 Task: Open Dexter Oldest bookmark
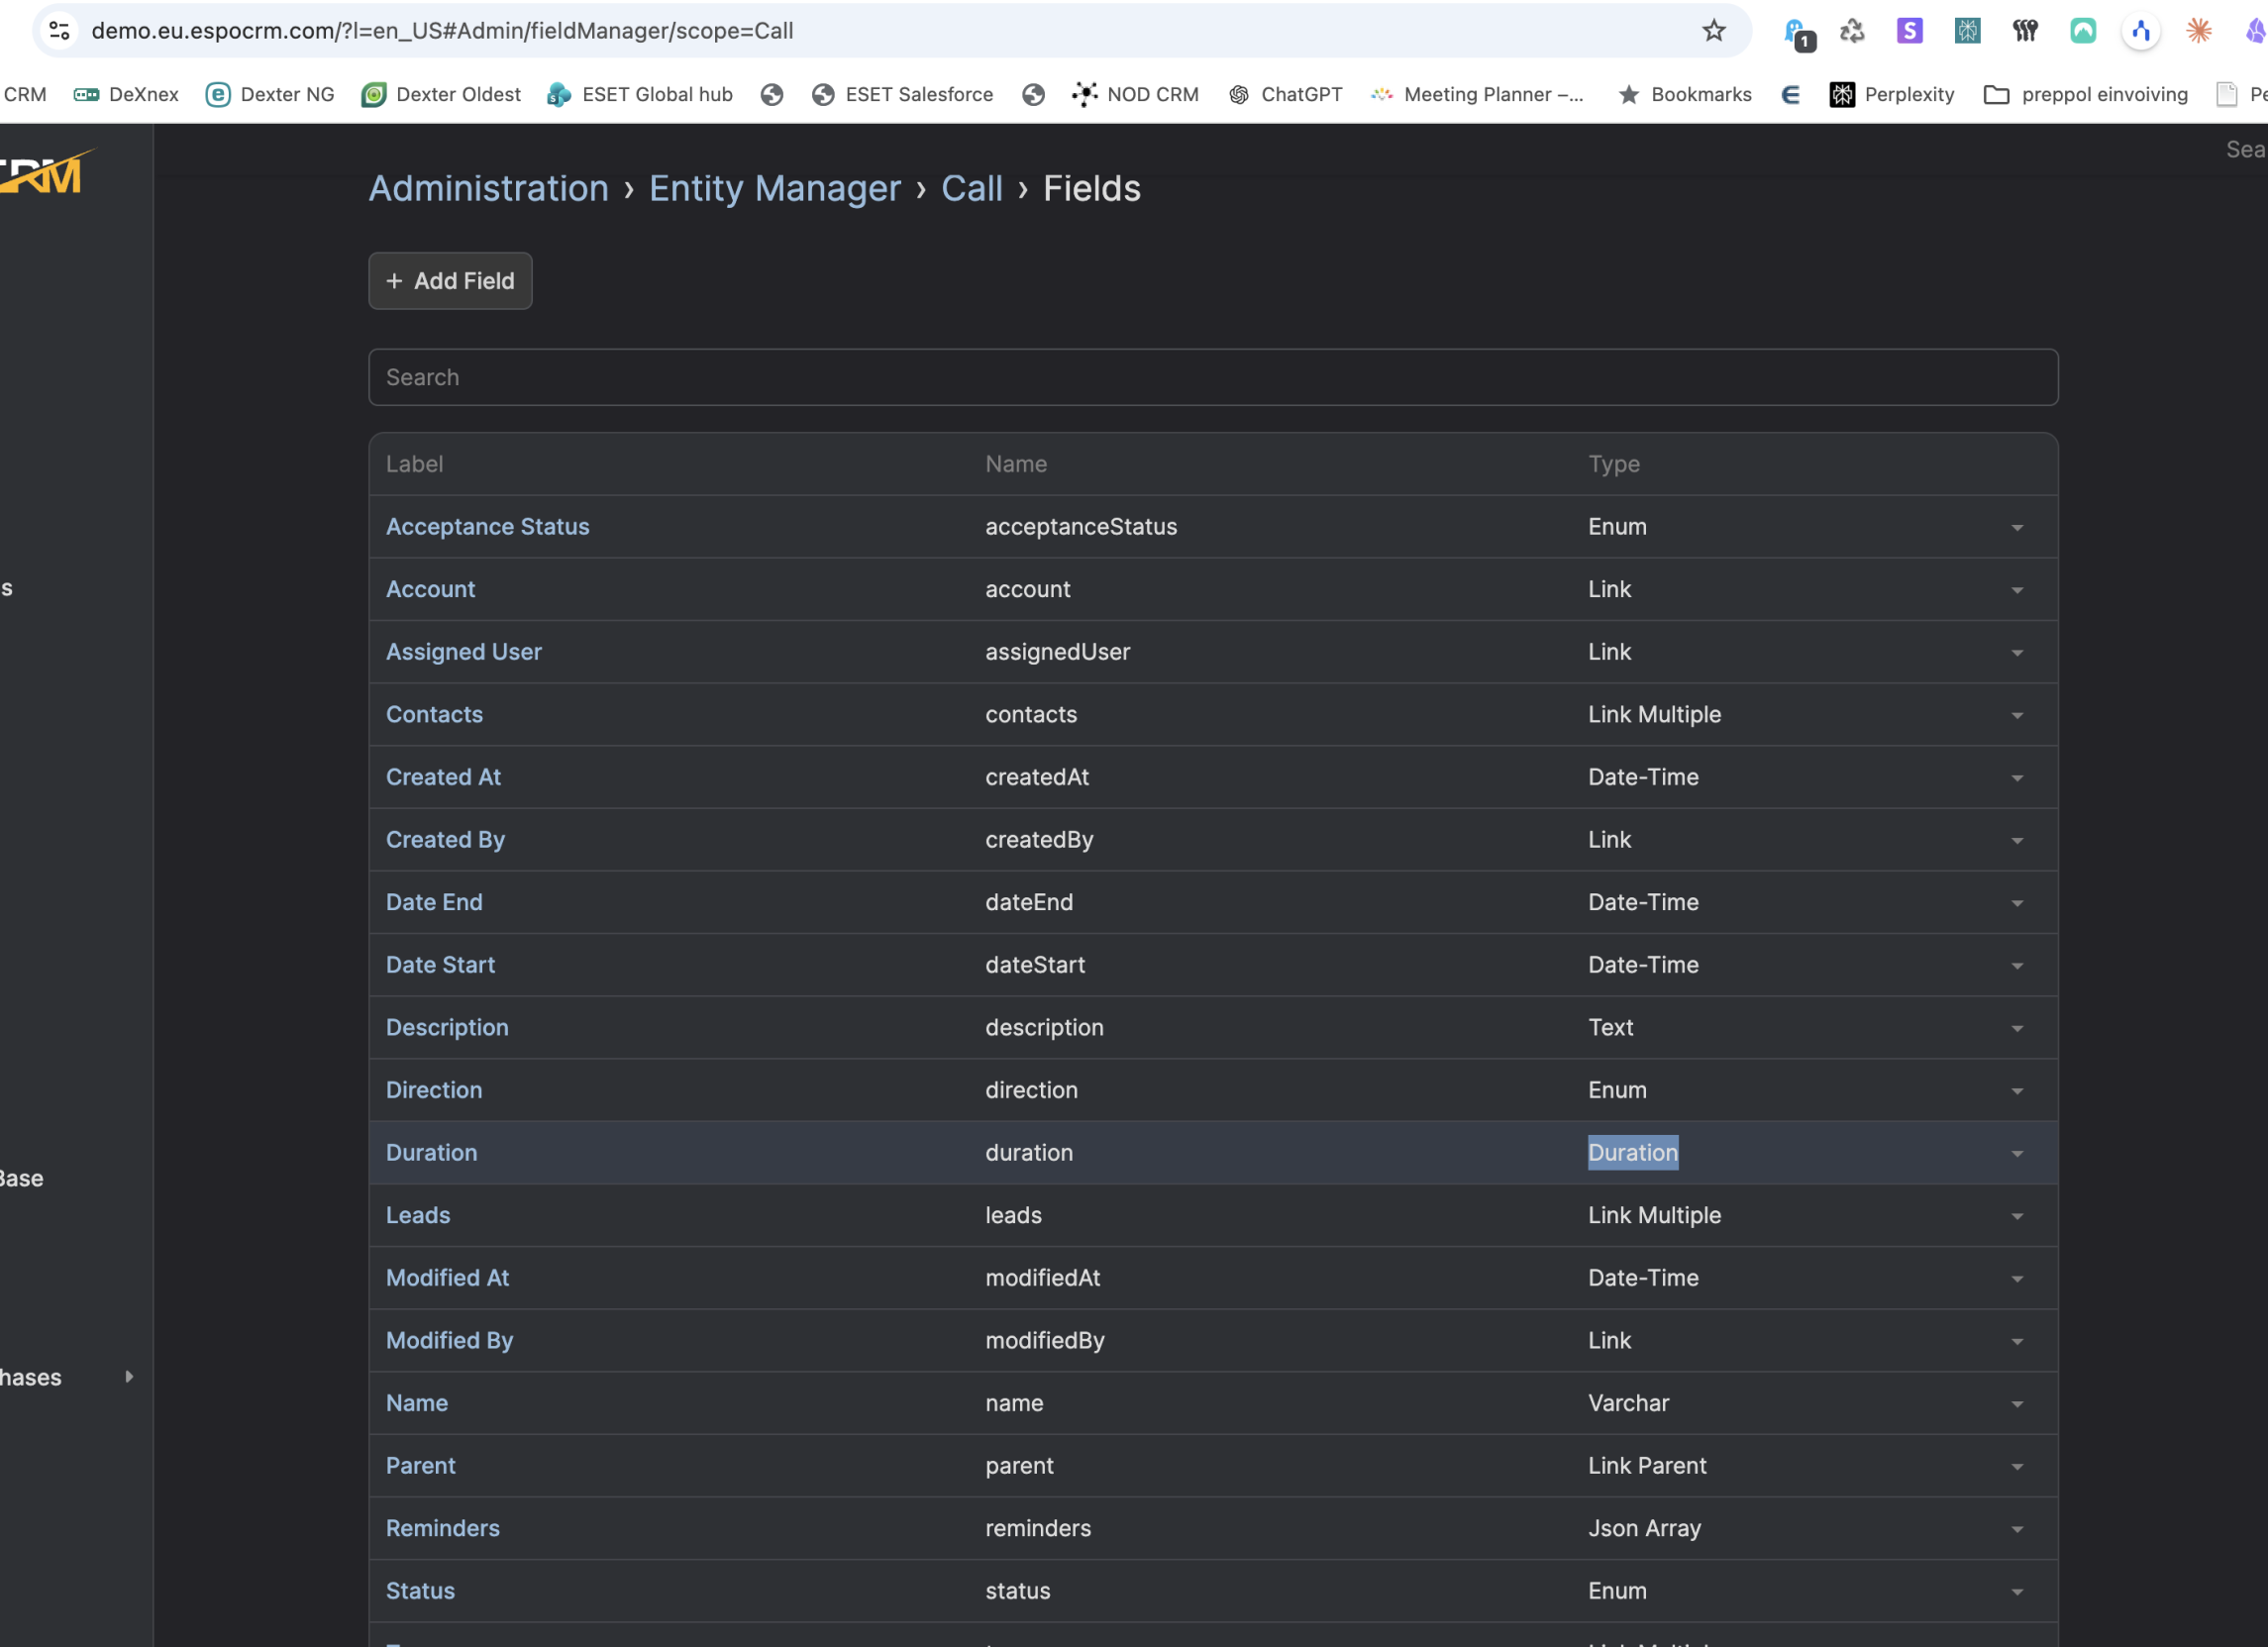(x=441, y=94)
